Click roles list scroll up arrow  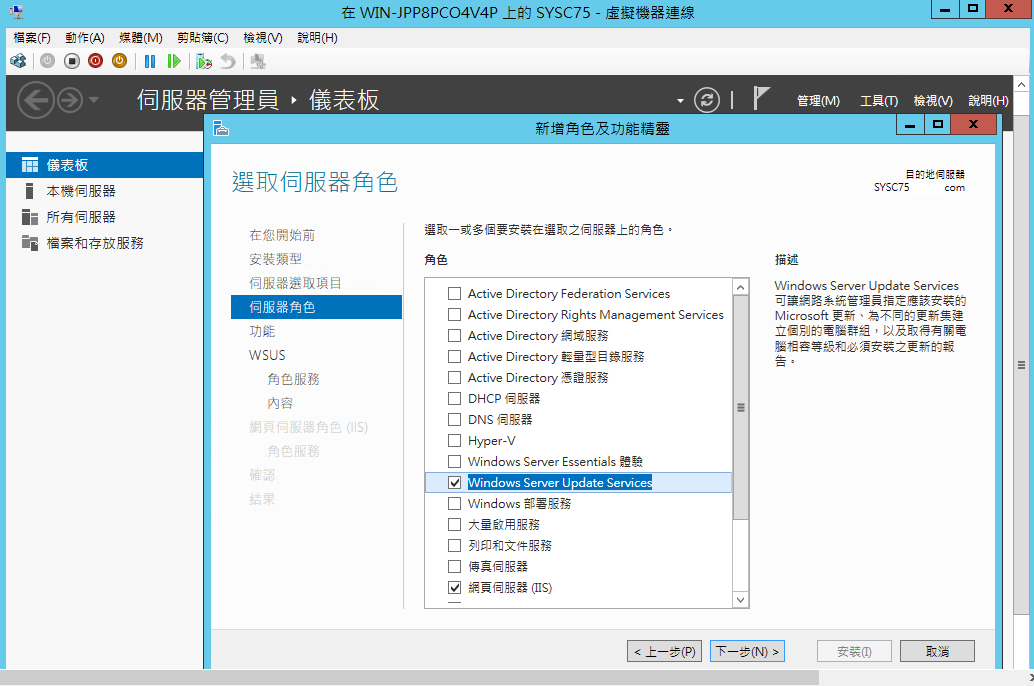[741, 288]
